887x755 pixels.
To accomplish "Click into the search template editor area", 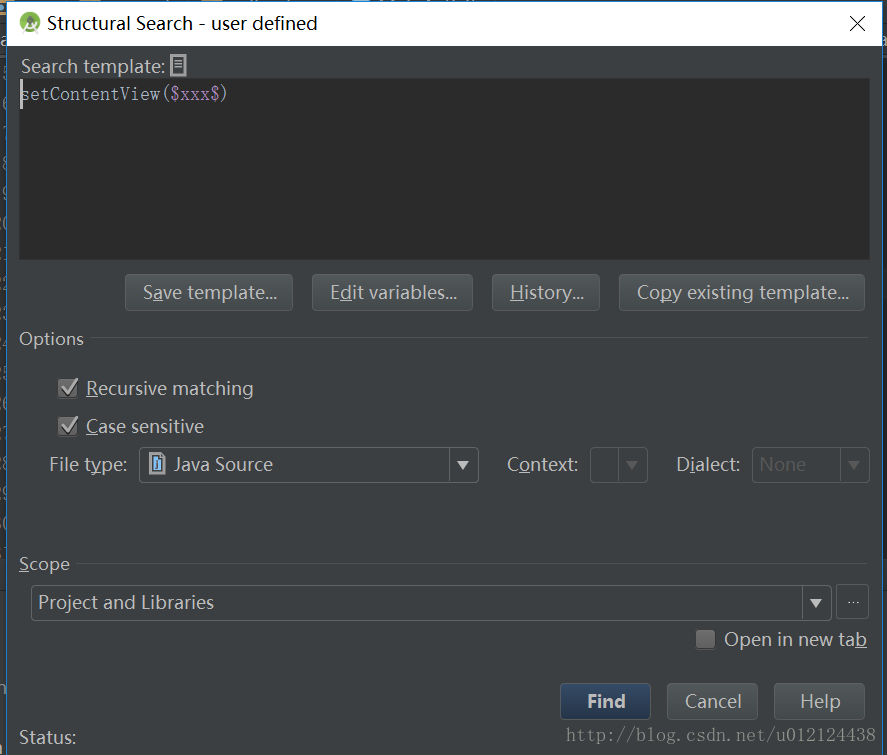I will [x=444, y=169].
